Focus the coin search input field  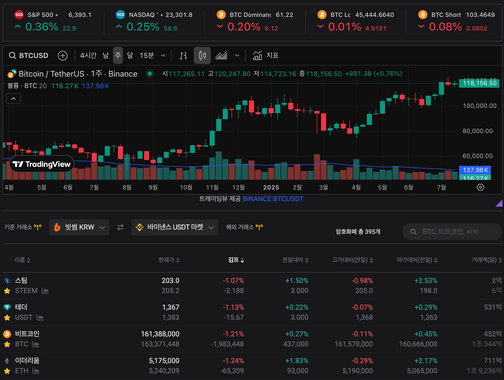(453, 232)
